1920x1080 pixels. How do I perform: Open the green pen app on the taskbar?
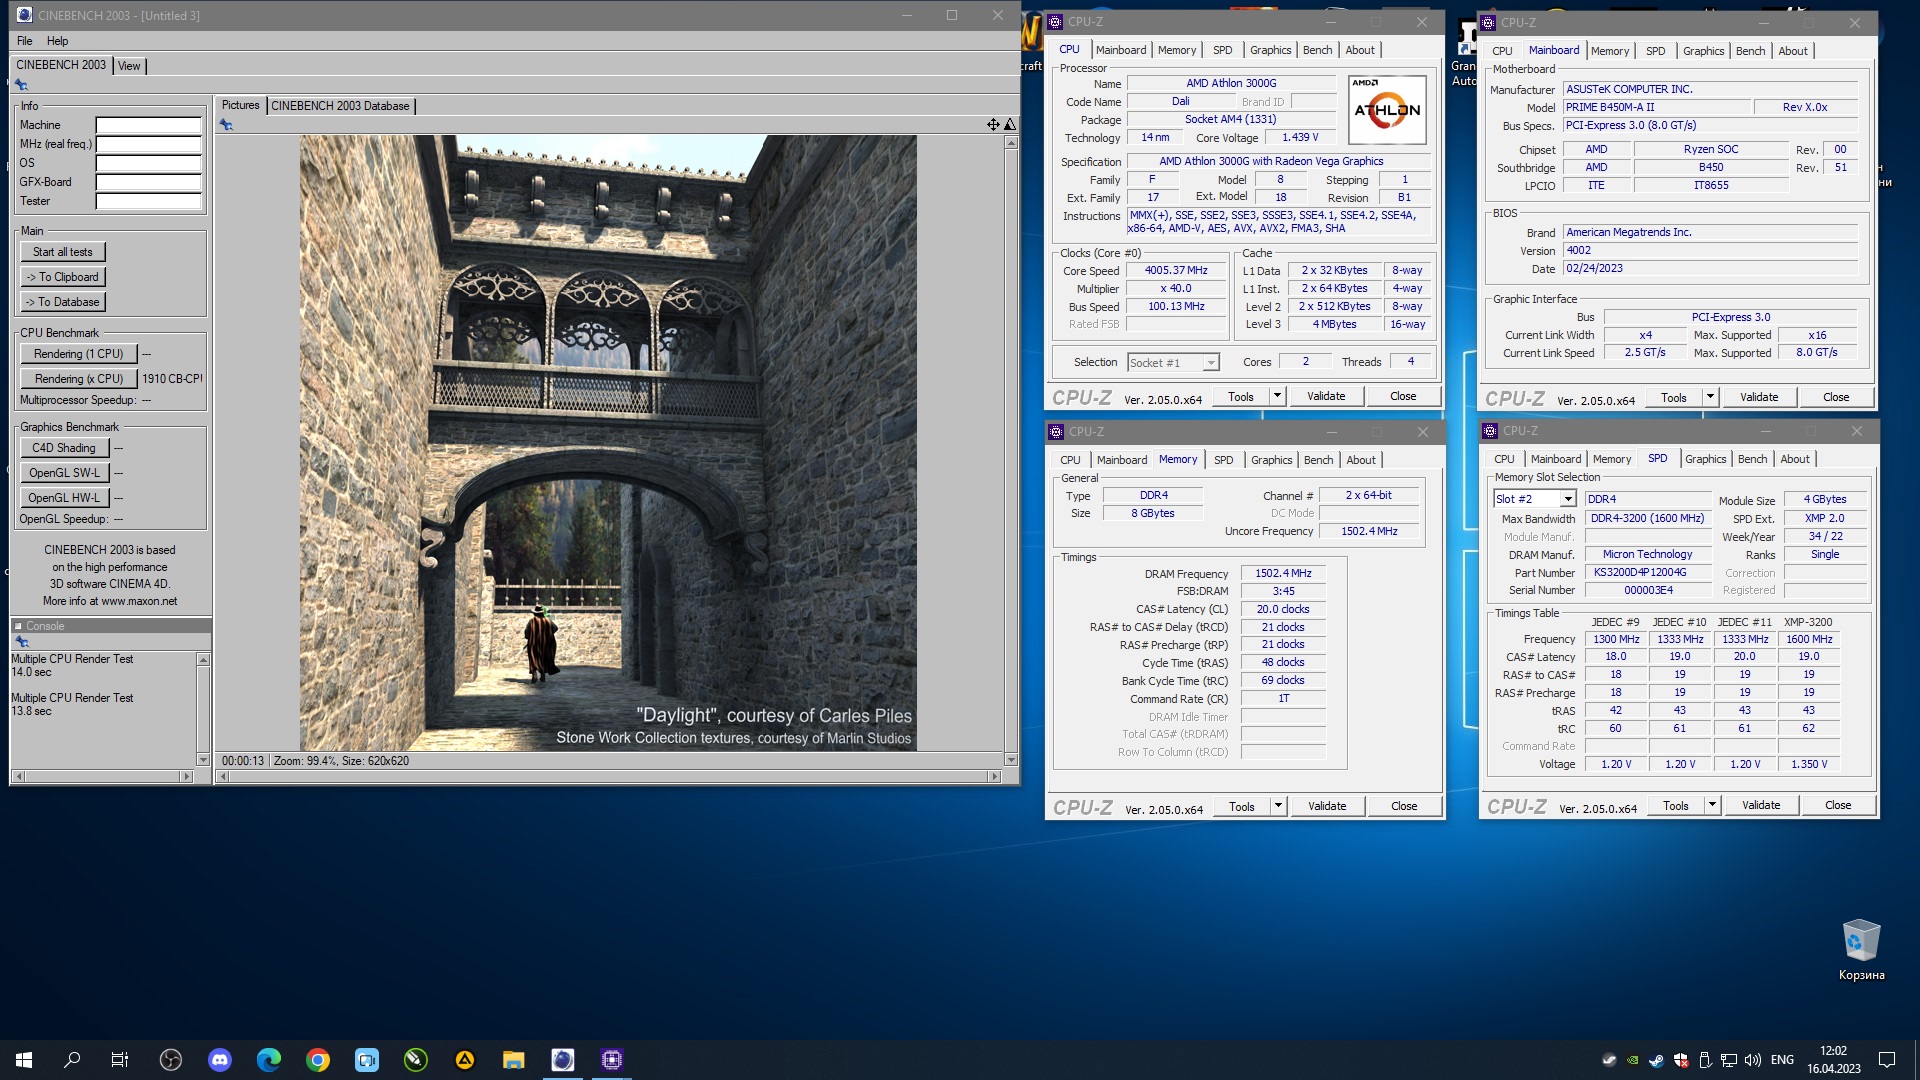point(416,1060)
